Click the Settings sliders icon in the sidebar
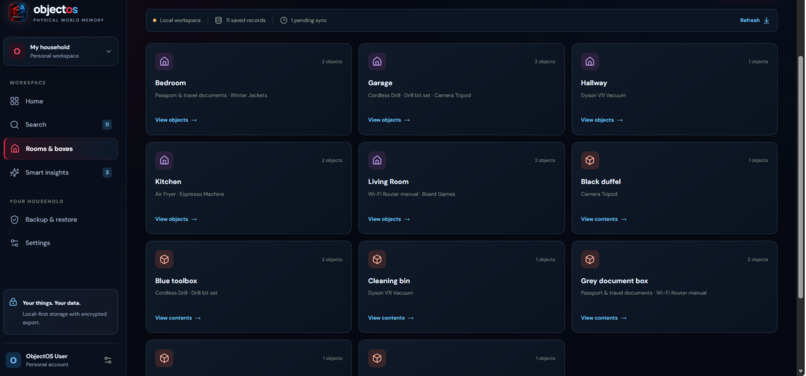 click(x=14, y=243)
